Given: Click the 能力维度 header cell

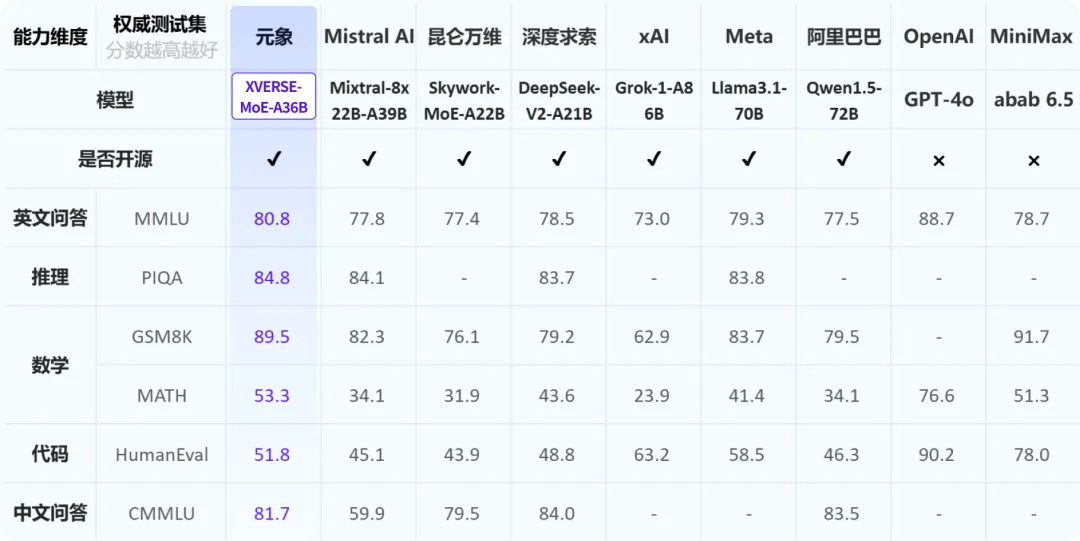Looking at the screenshot, I should [50, 37].
